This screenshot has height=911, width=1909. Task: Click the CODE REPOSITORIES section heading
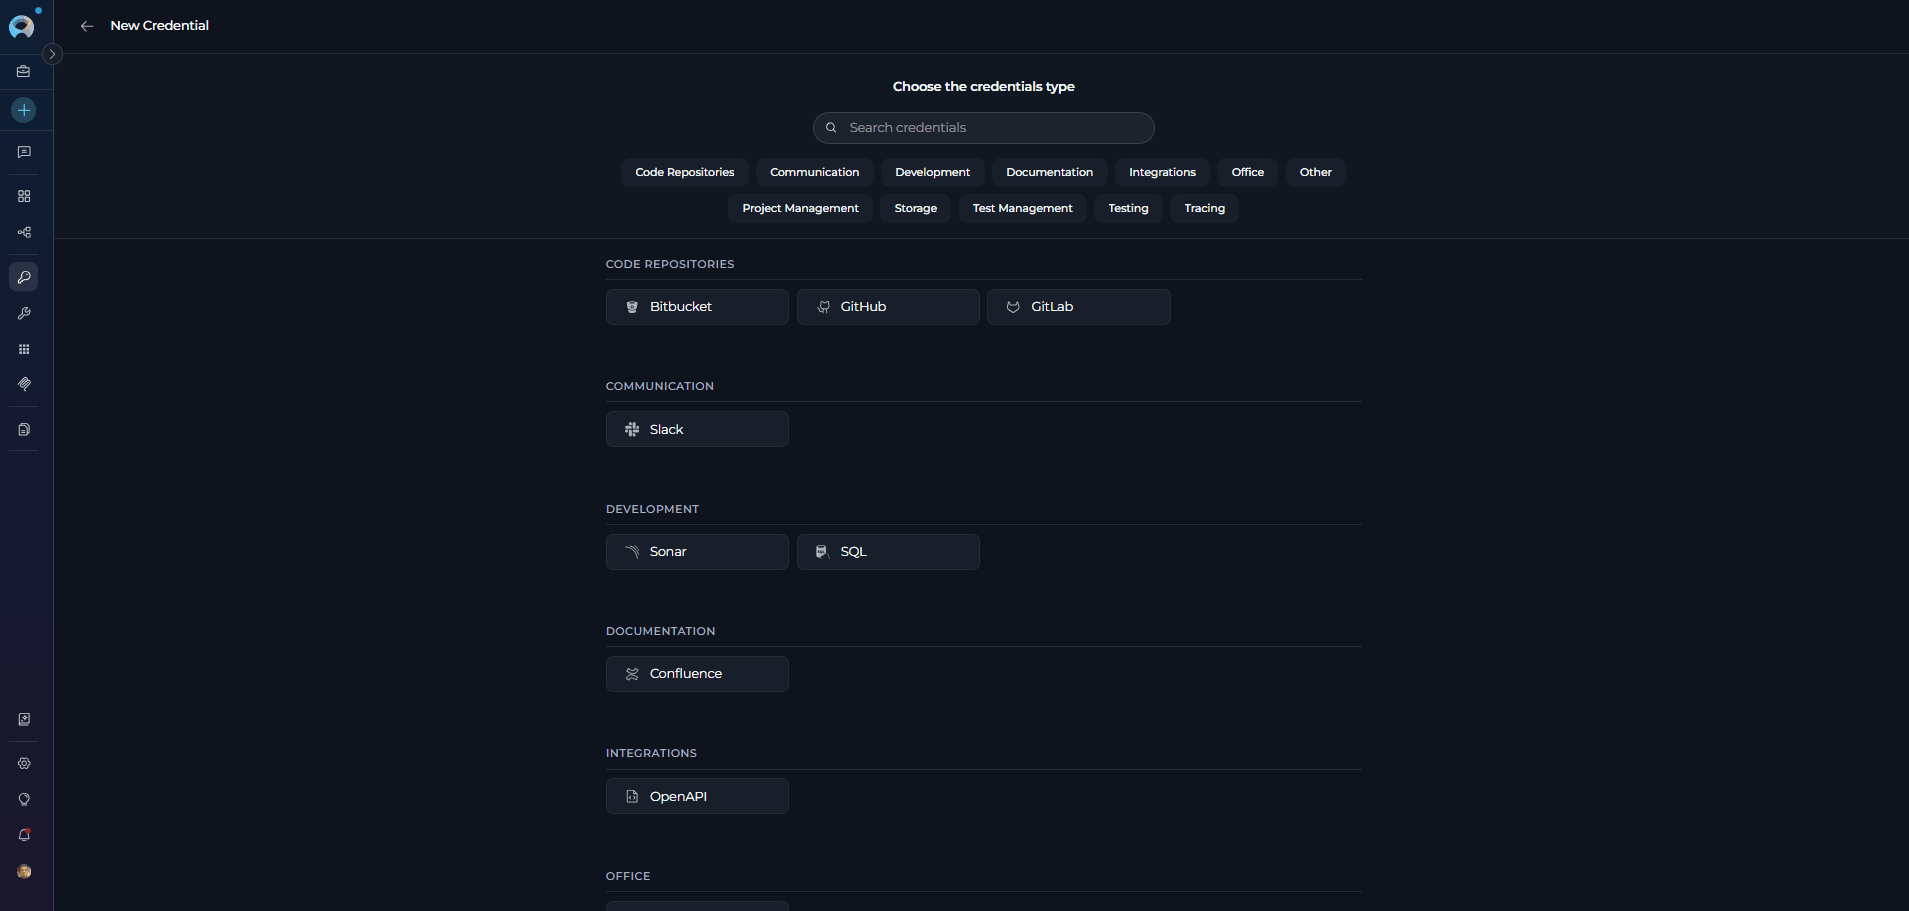(670, 264)
